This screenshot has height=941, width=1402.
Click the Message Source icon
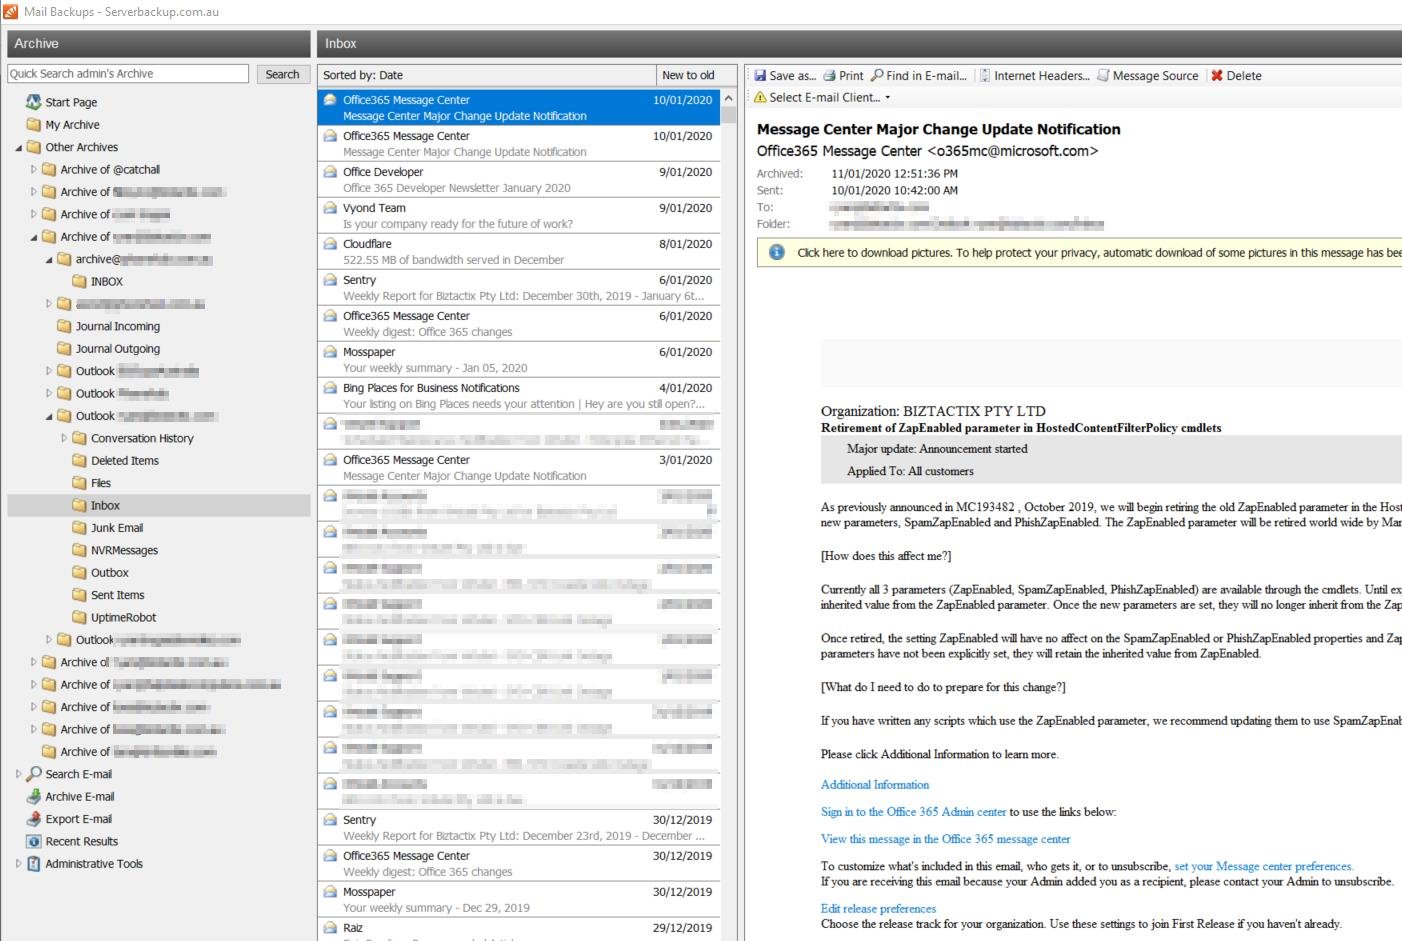tap(1103, 75)
